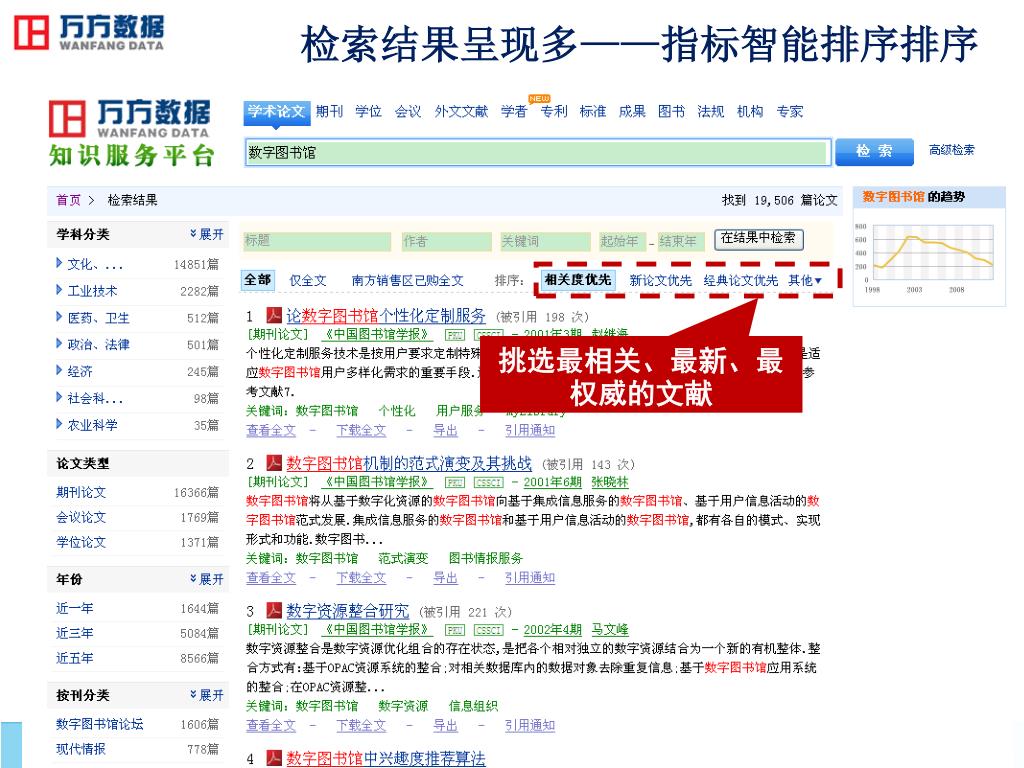
Task: Click the PDF icon of result 2
Action: [x=274, y=463]
